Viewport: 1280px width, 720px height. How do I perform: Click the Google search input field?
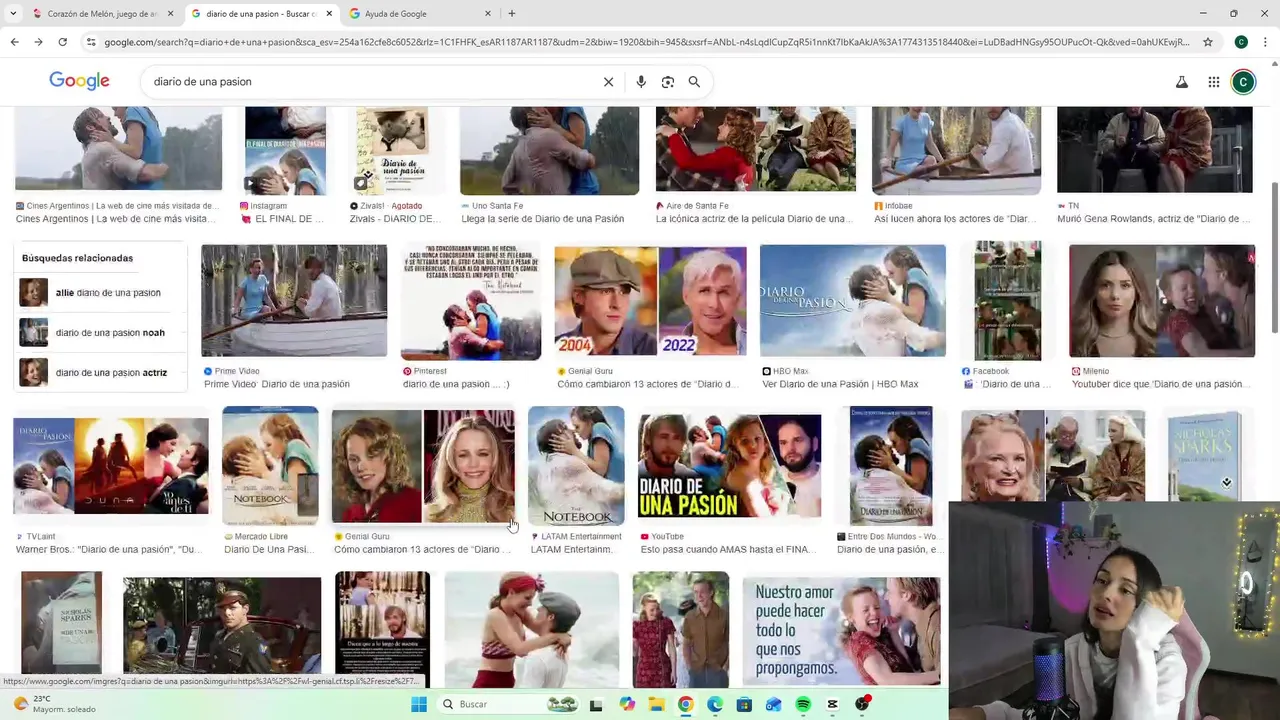point(370,82)
